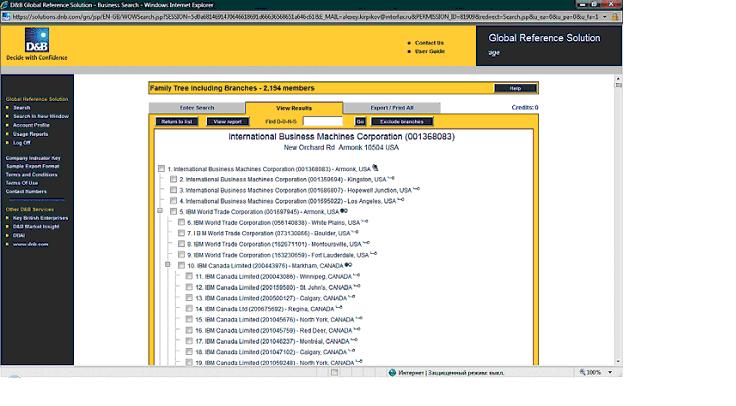This screenshot has width=736, height=406.
Task: Click the page scrollbar down arrow
Action: point(618,361)
